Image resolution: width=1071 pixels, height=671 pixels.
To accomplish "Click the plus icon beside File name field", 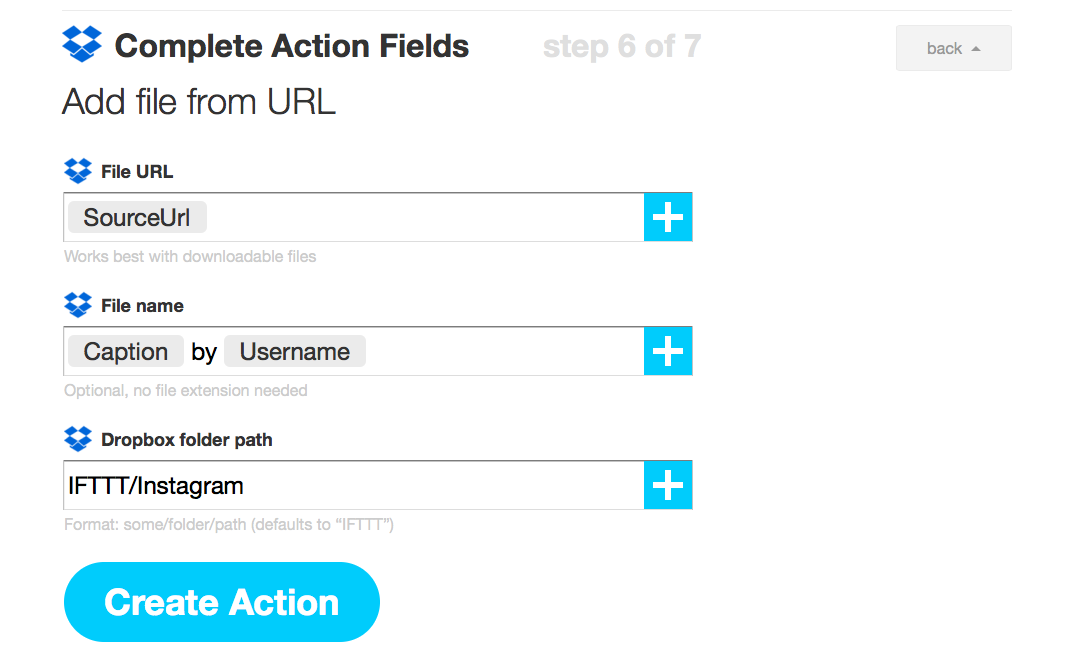I will pyautogui.click(x=668, y=351).
